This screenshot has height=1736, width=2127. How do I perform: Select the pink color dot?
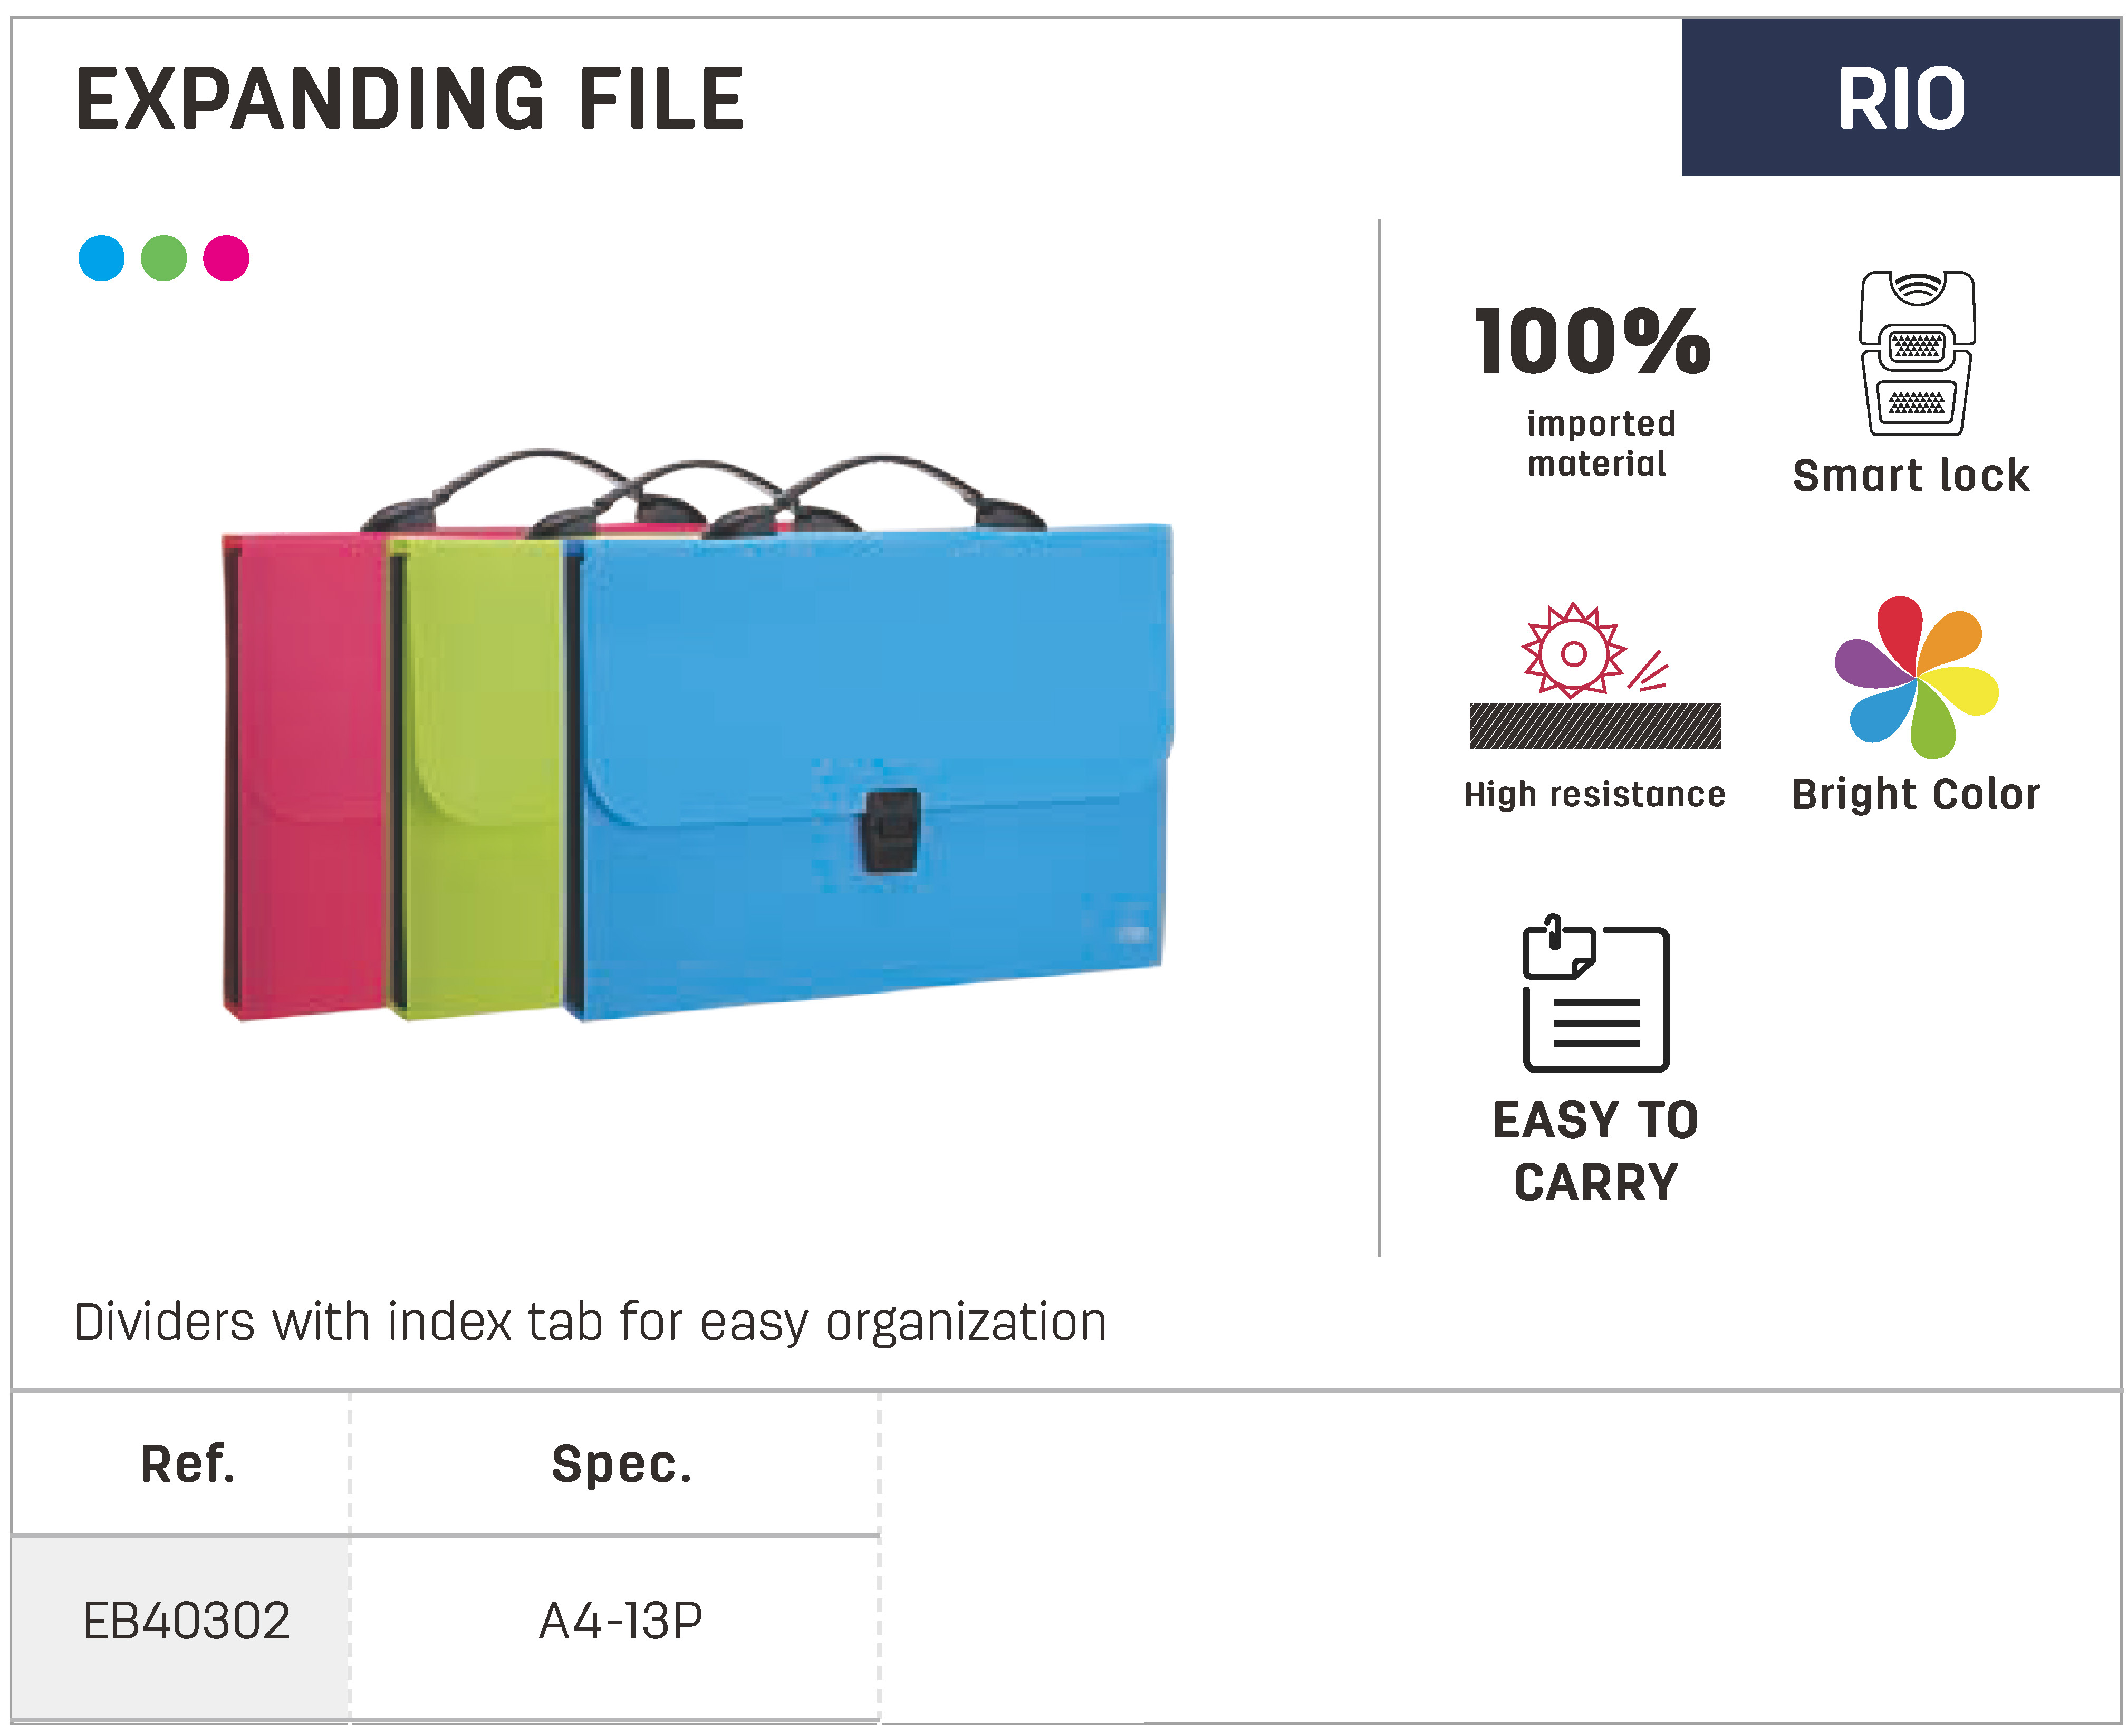pyautogui.click(x=226, y=258)
